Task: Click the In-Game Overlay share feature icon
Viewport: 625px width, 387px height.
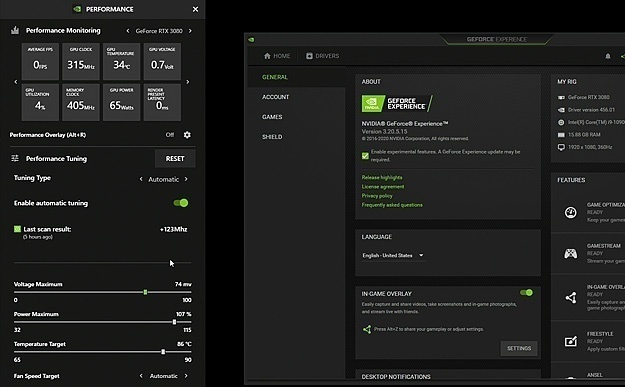Action: (571, 297)
